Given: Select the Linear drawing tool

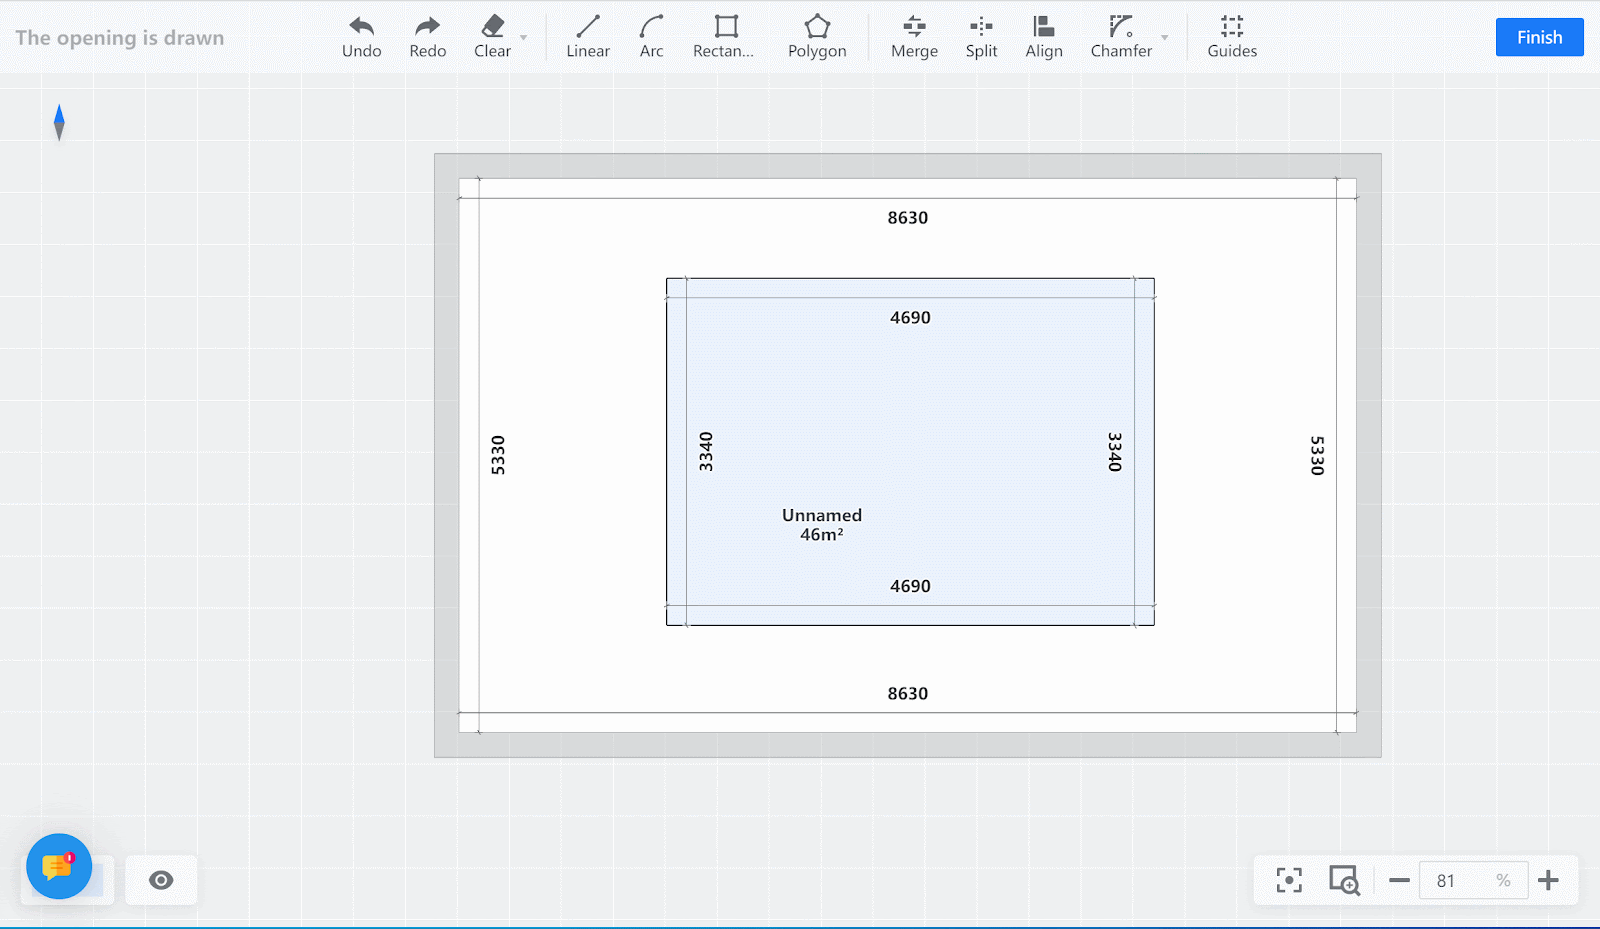Looking at the screenshot, I should coord(588,27).
